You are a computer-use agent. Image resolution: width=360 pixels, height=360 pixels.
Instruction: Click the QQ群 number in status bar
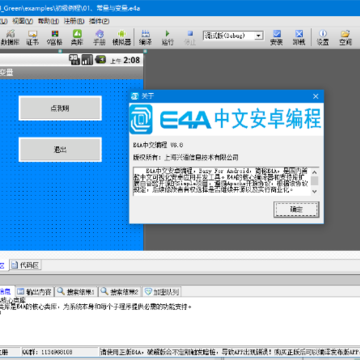coord(56,352)
